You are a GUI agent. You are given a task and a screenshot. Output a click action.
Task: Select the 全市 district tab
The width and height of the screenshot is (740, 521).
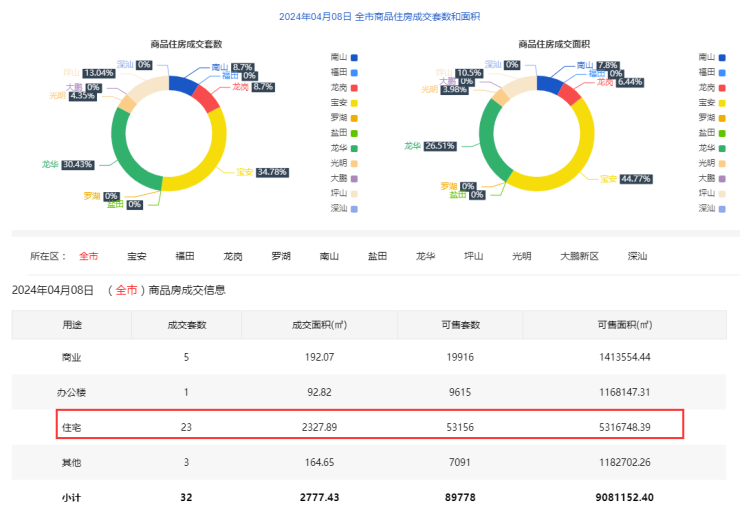(x=89, y=257)
